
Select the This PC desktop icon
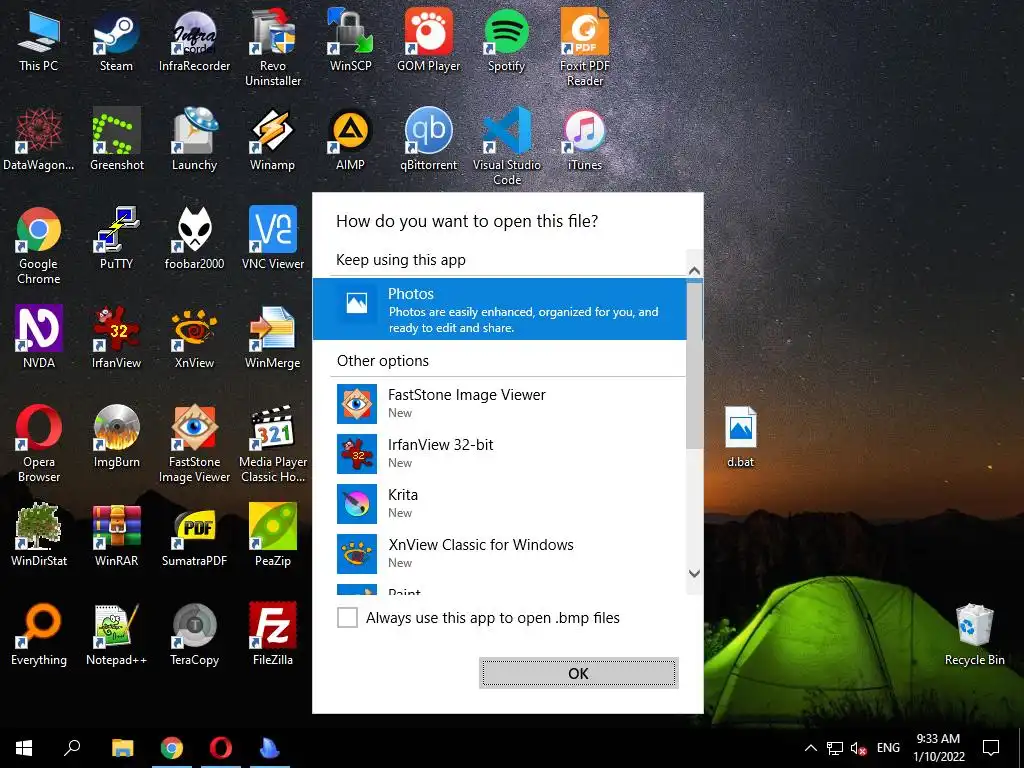(39, 40)
